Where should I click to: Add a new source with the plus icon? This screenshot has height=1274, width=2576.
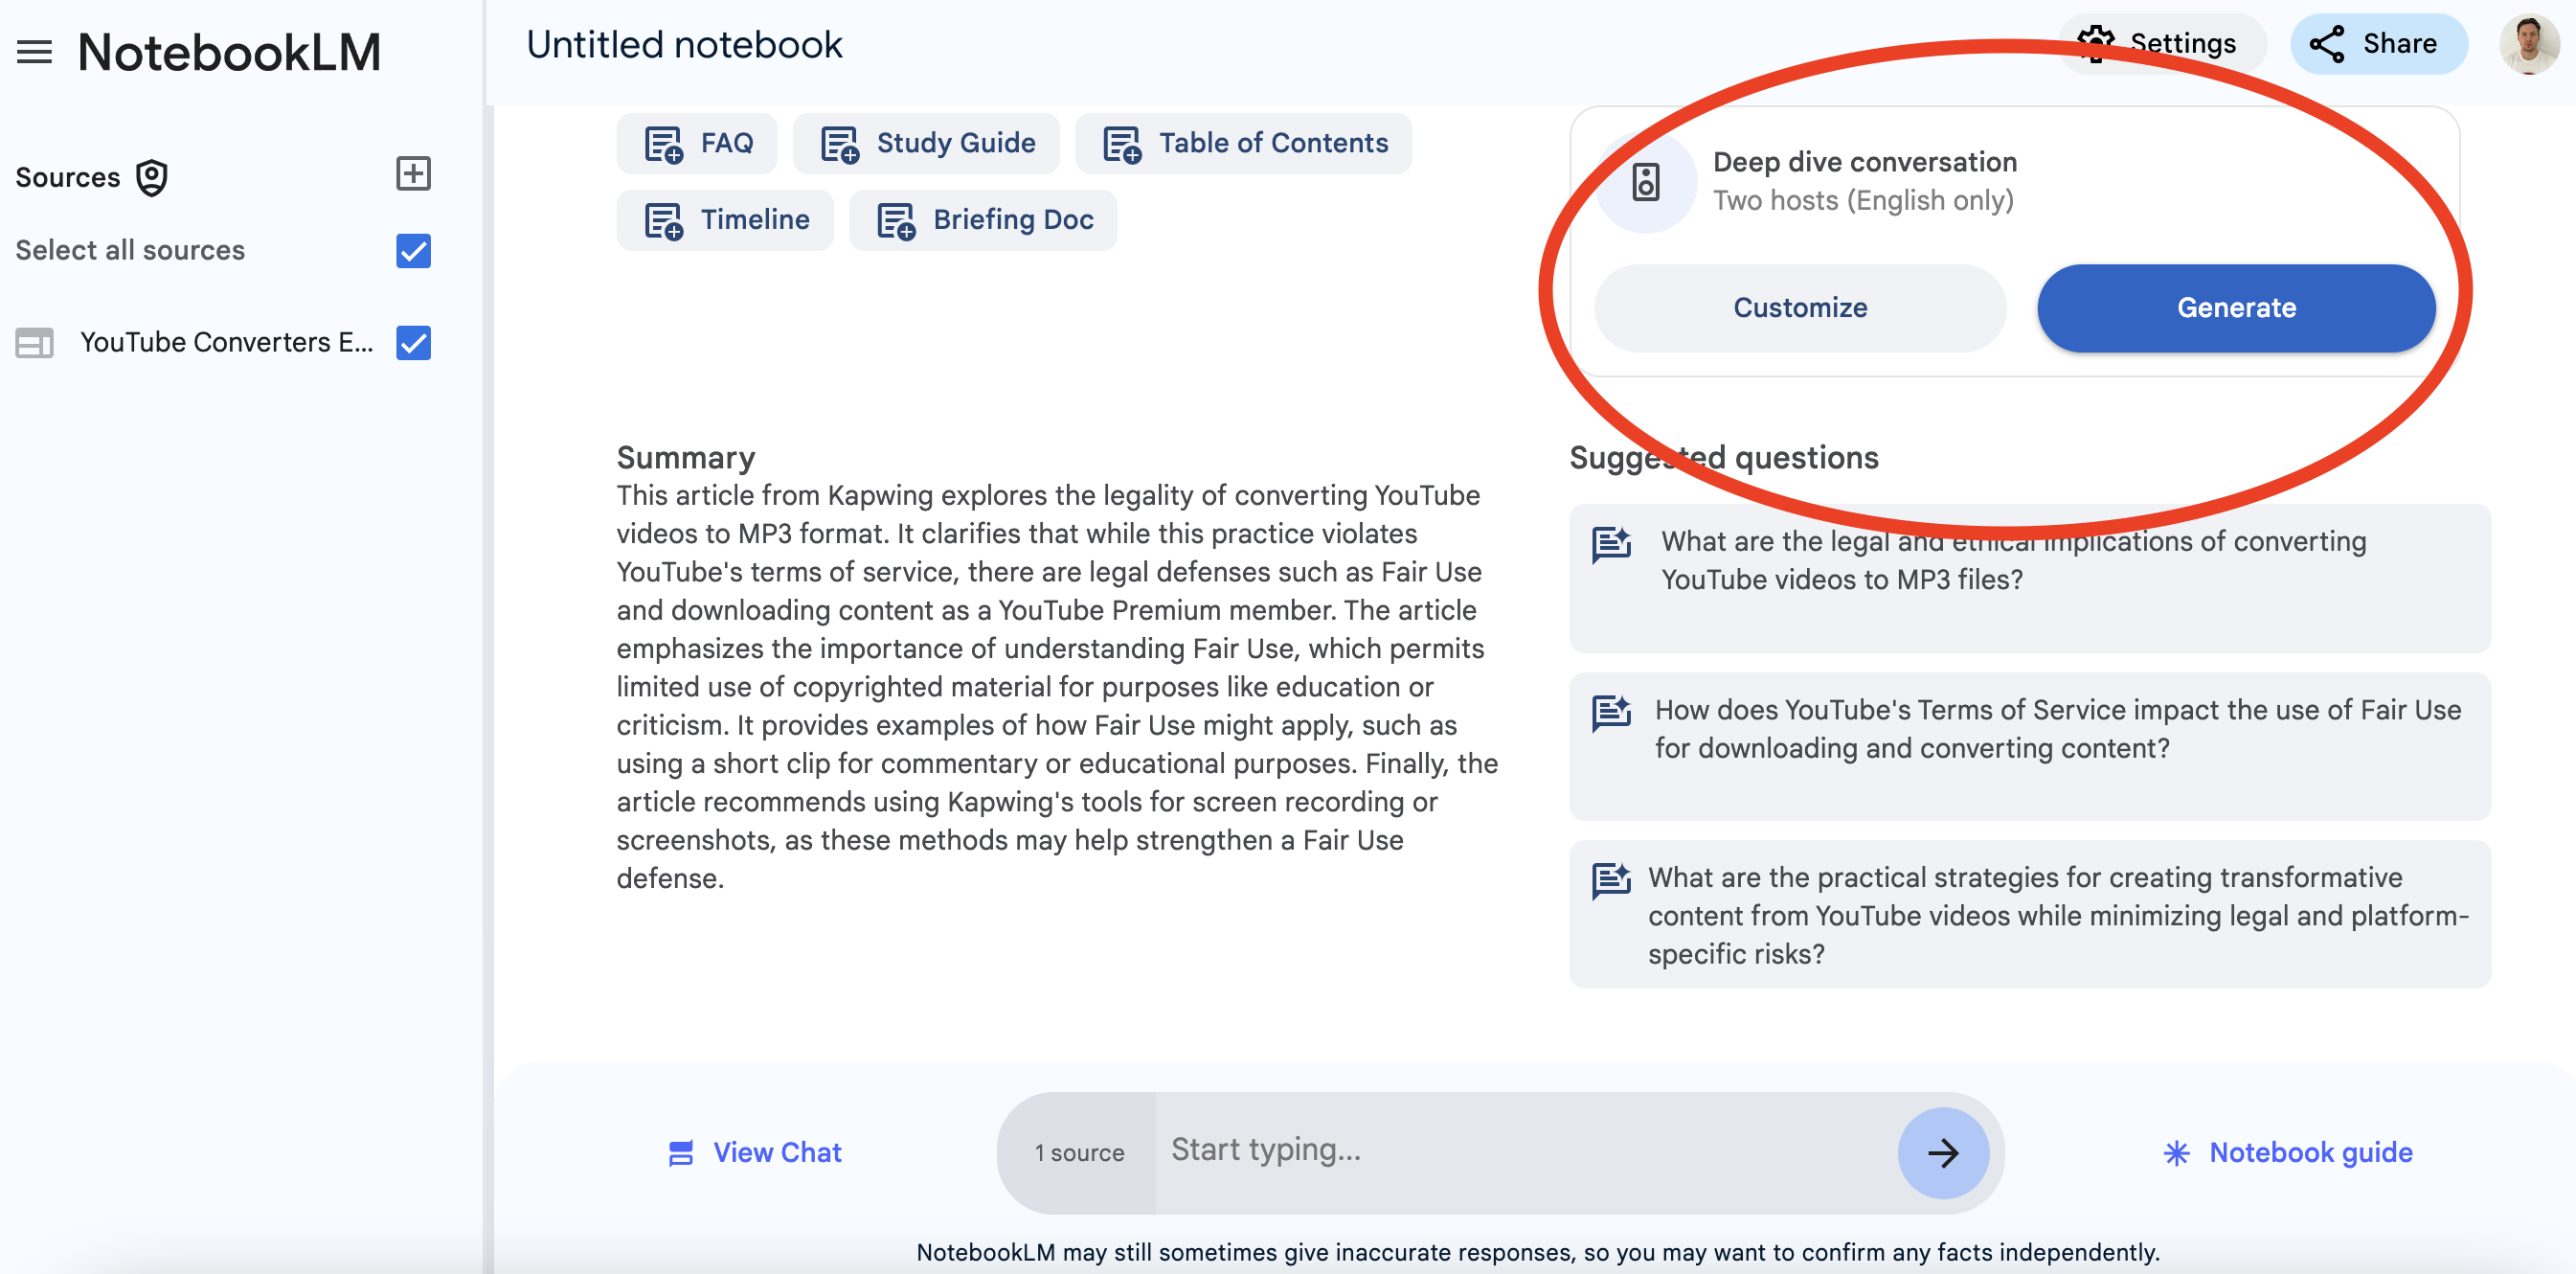412,174
